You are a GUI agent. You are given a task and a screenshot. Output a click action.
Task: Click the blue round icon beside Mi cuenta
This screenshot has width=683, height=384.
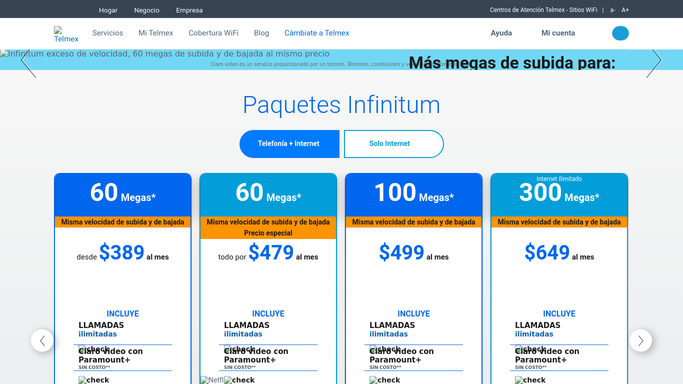(620, 33)
